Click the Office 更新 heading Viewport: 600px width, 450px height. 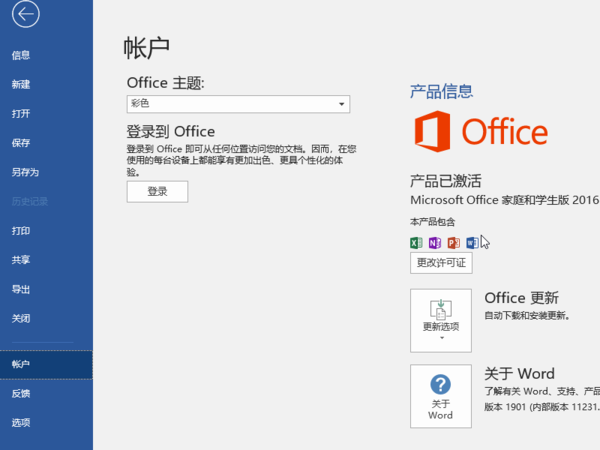click(522, 298)
